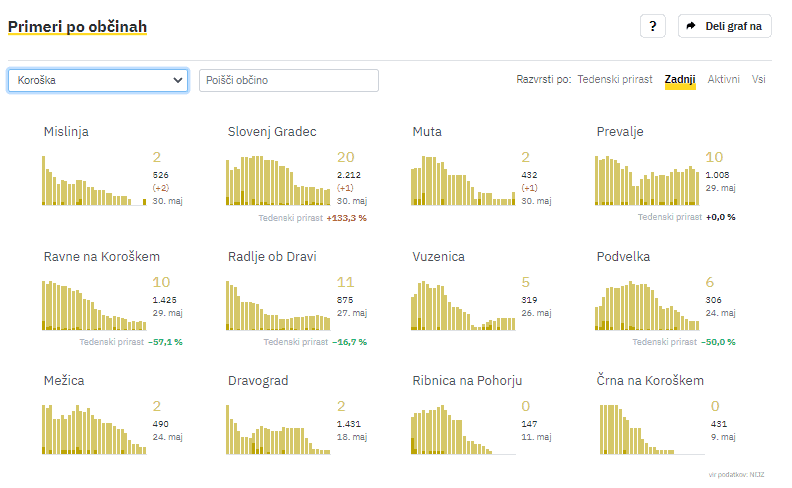Click the Vuzenica bar chart
Image resolution: width=792 pixels, height=488 pixels.
[461, 305]
